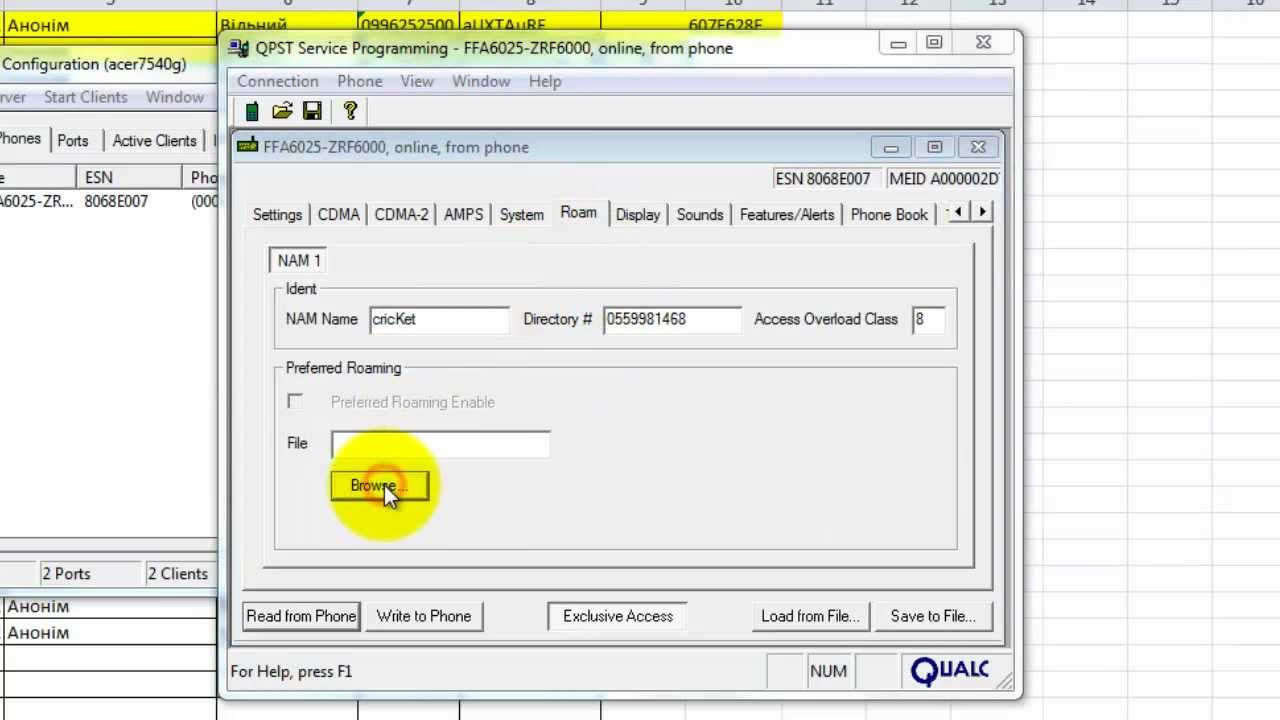Switch to the AMPS tab
The width and height of the screenshot is (1280, 720).
[463, 215]
